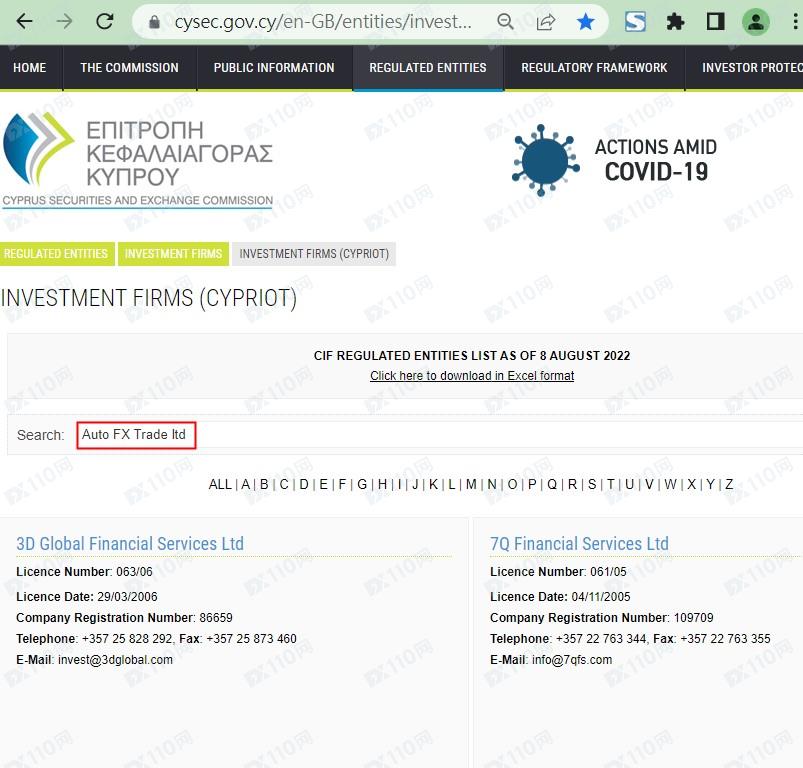The height and width of the screenshot is (768, 803).
Task: Click here to download in Excel format
Action: [x=472, y=376]
